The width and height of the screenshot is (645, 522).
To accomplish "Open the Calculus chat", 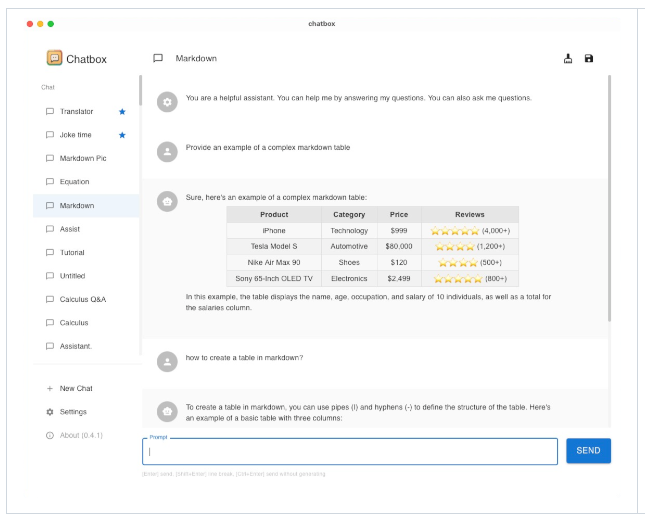I will pos(86,323).
